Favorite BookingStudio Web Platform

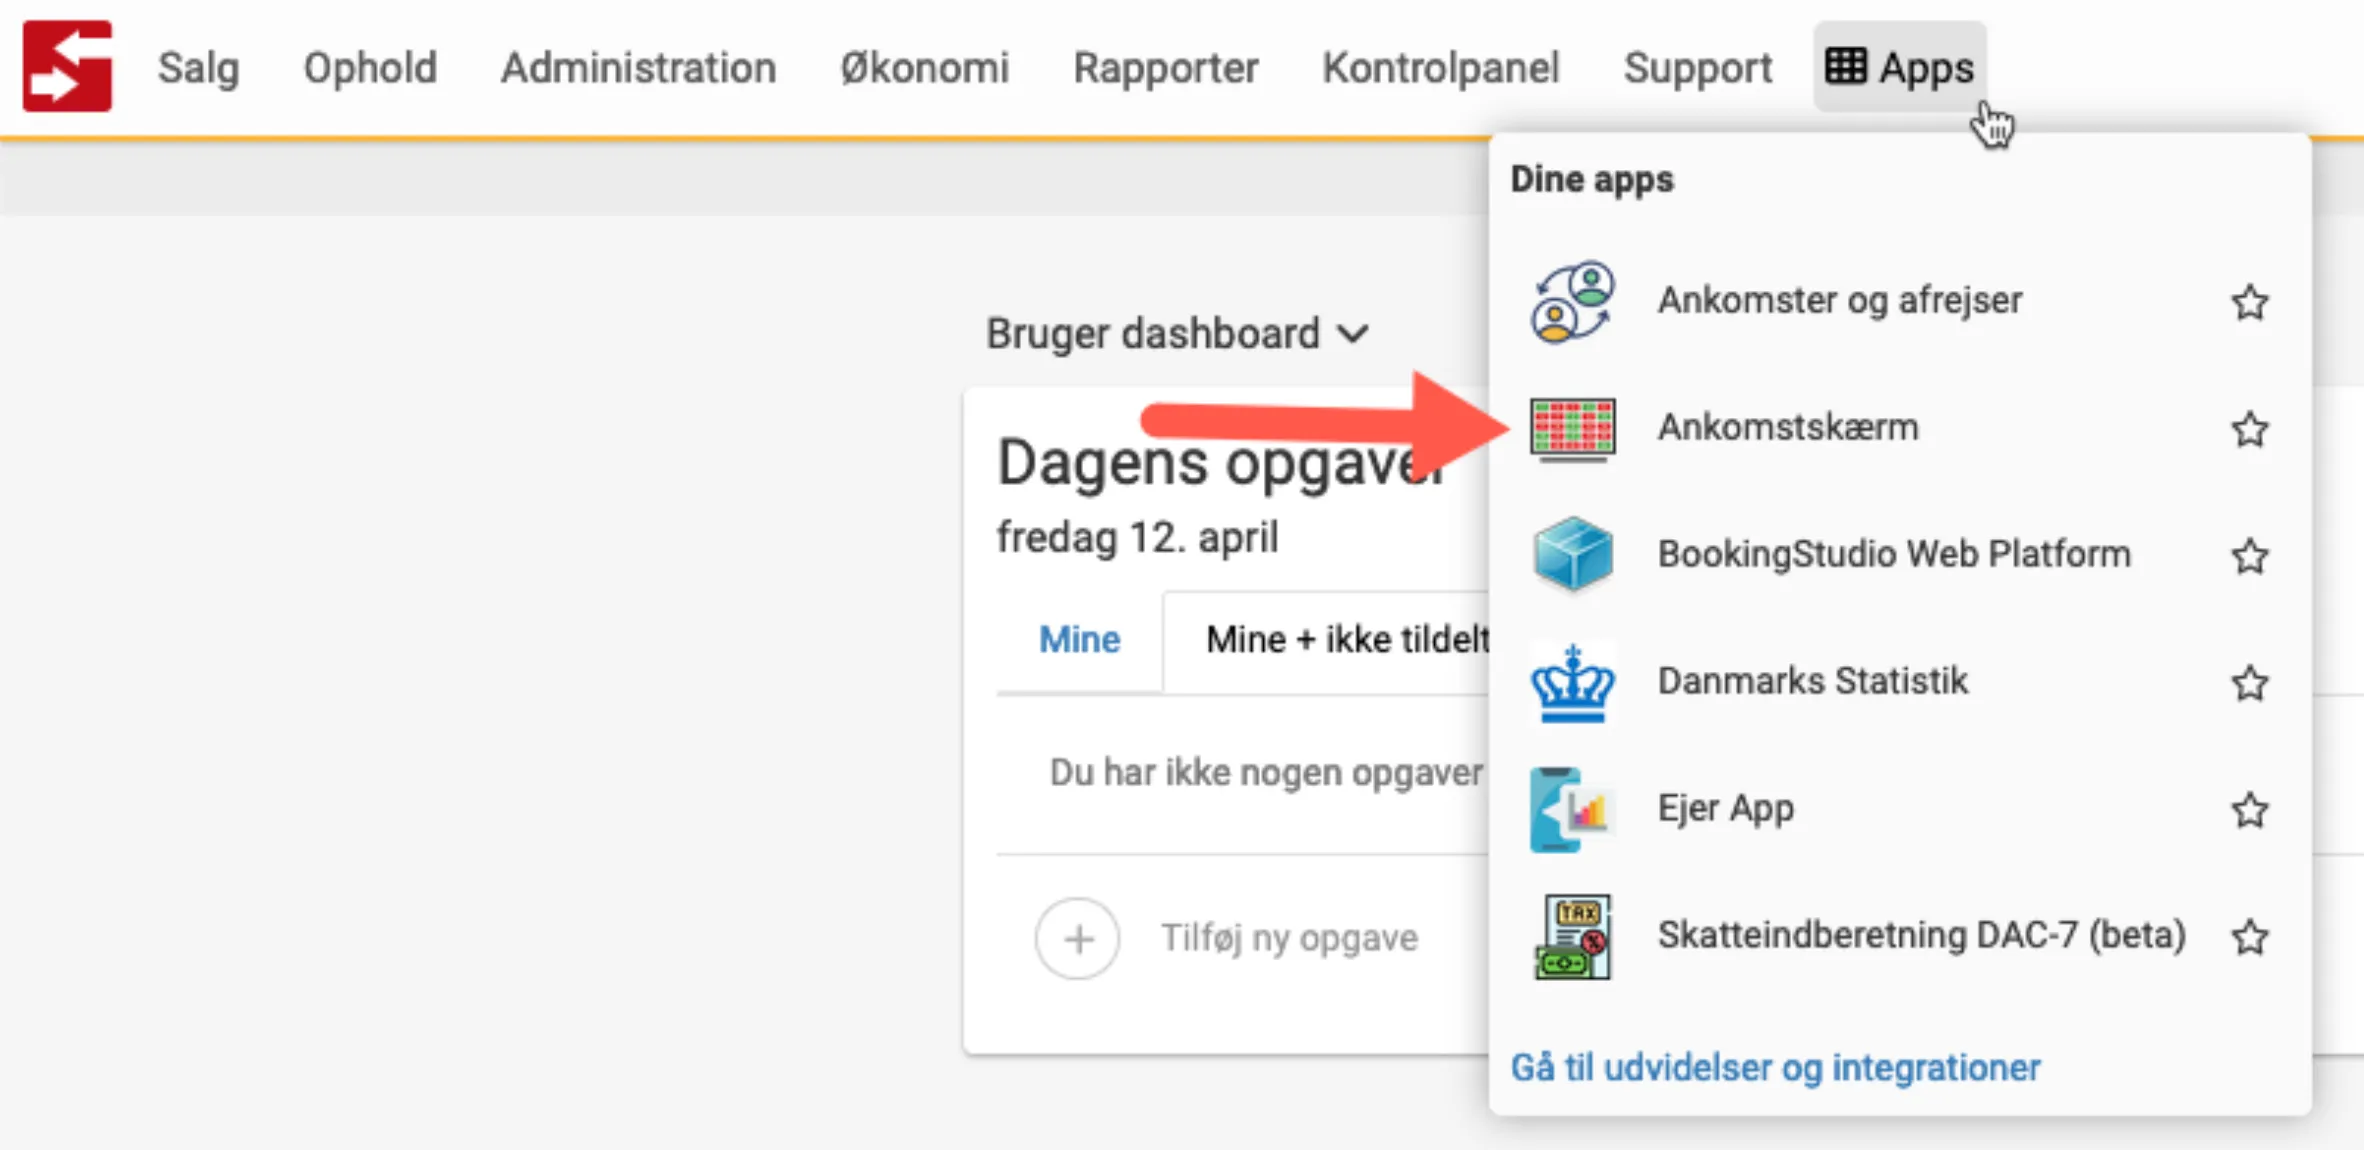(x=2250, y=557)
